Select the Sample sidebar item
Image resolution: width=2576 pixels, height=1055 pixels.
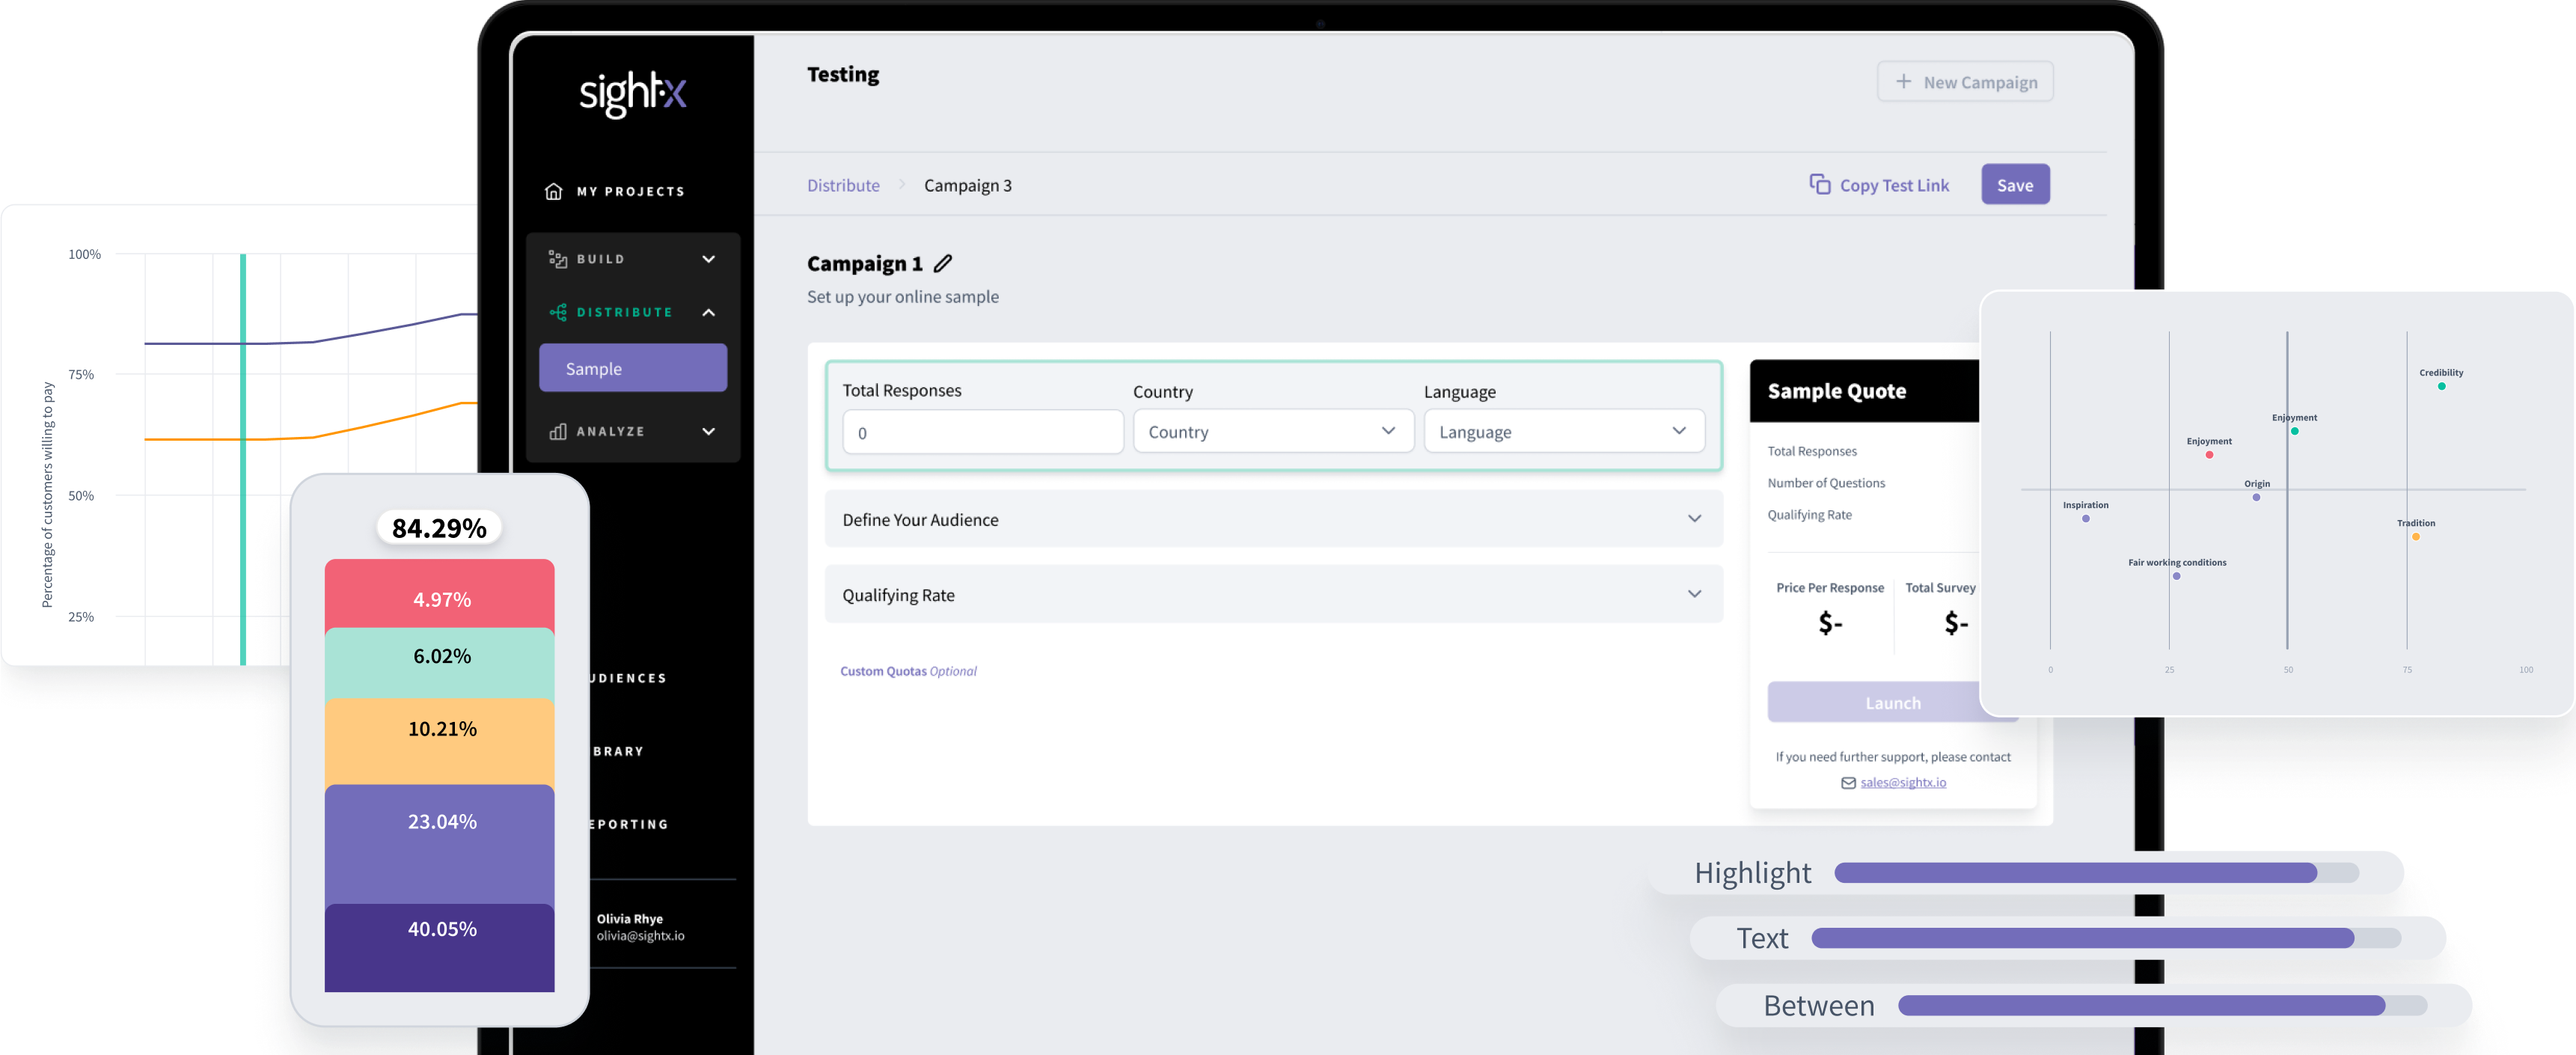coord(632,368)
